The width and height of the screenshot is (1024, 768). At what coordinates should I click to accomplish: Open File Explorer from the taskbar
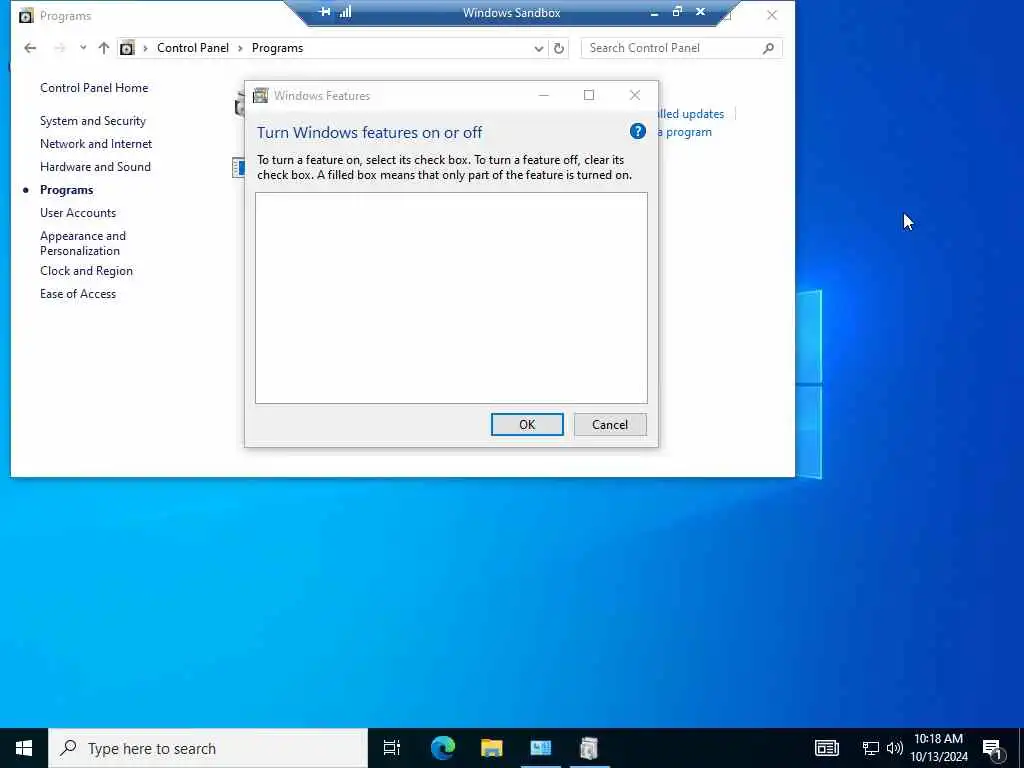tap(492, 748)
